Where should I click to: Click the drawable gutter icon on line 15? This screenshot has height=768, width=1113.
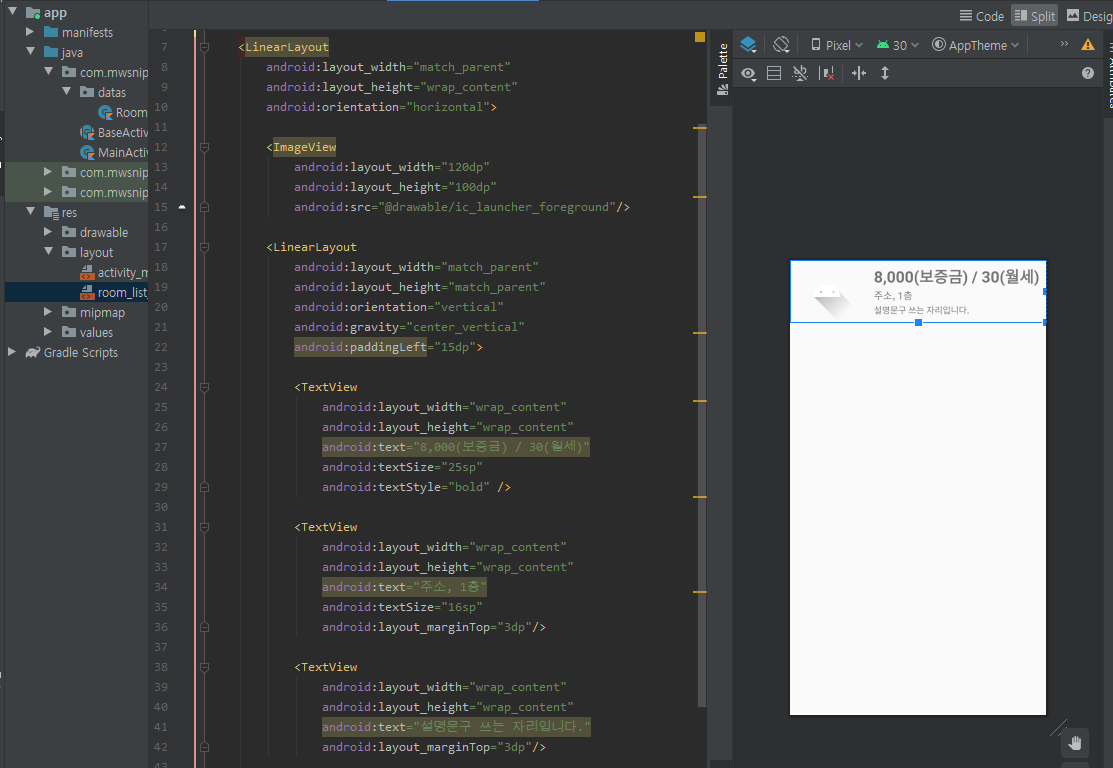pos(182,207)
